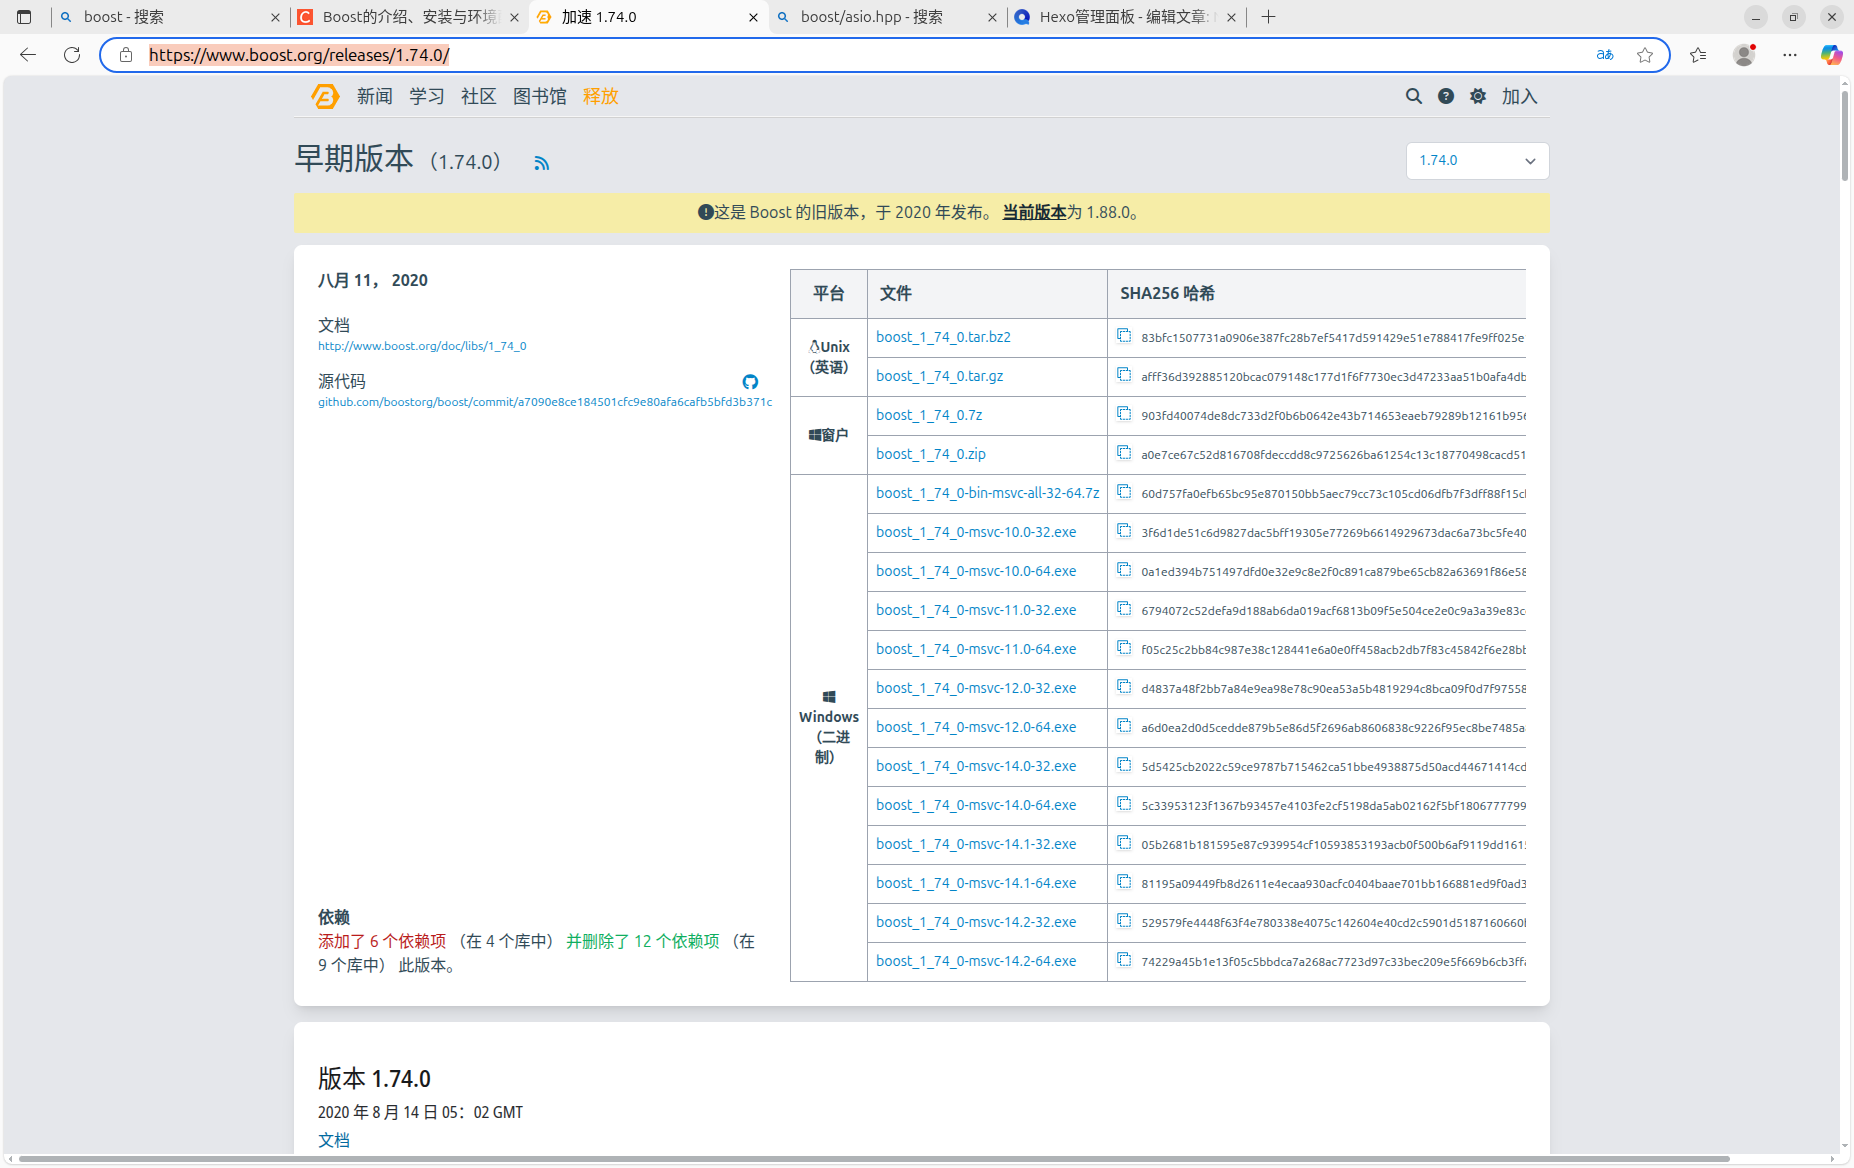
Task: Download boost_1_74_0-msvc-12.0-32.exe
Action: coord(976,688)
